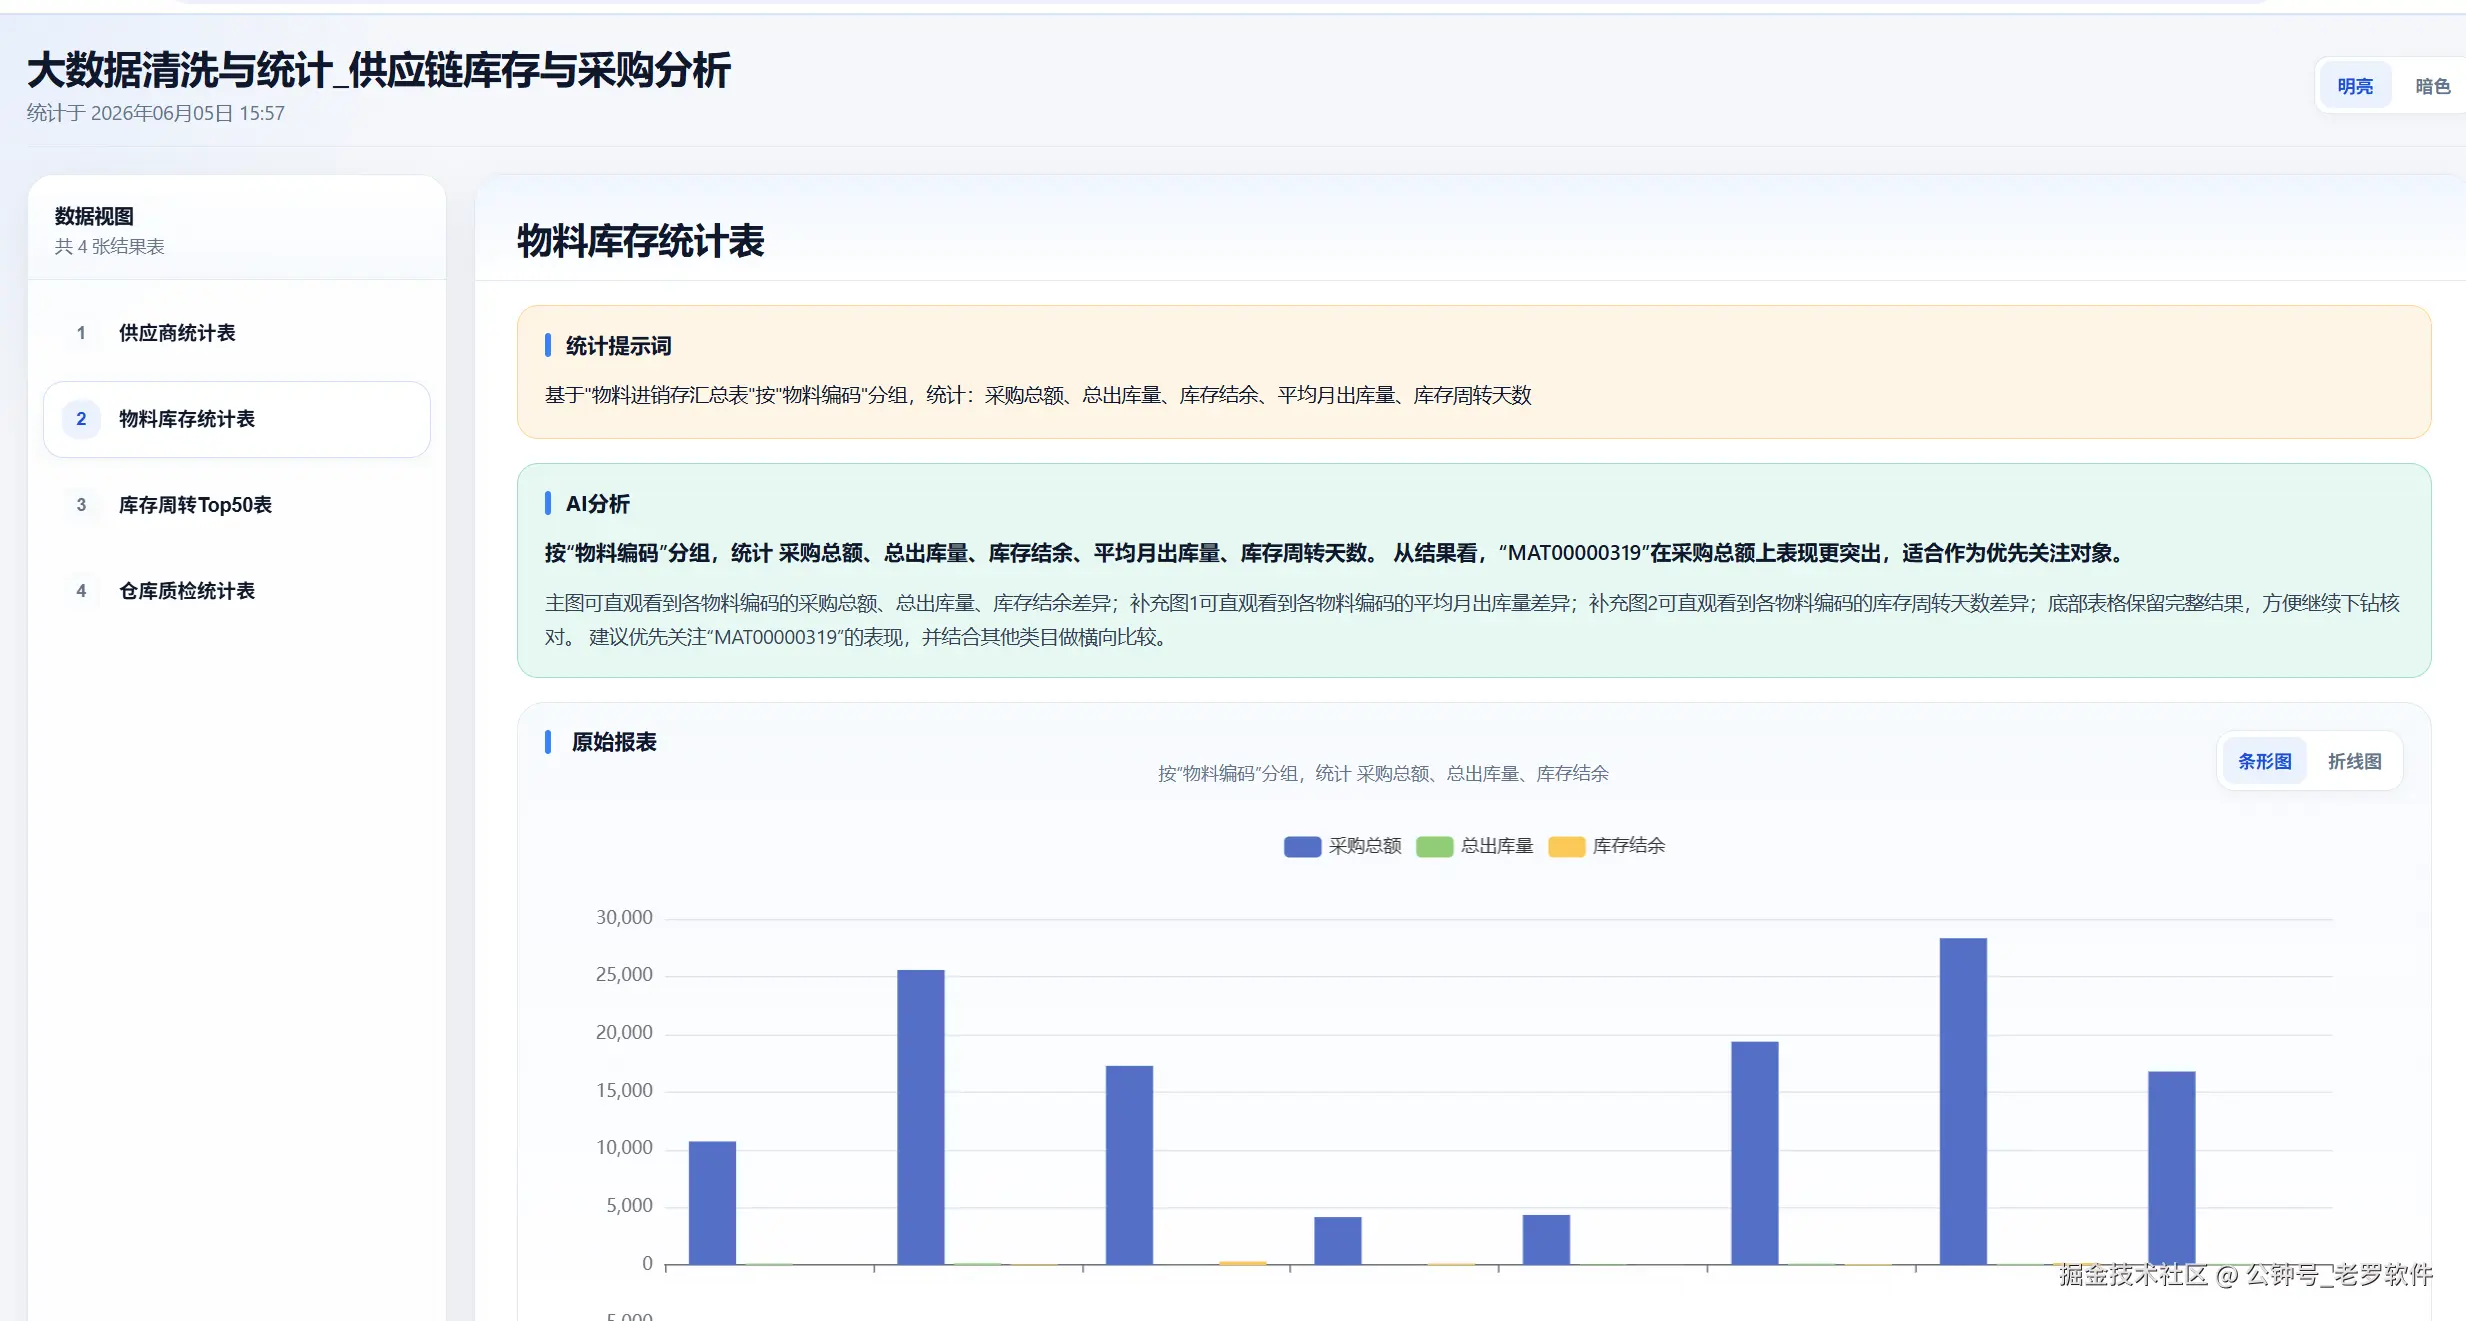This screenshot has height=1321, width=2466.
Task: Click the number 1 badge beside 供应商统计表
Action: pyautogui.click(x=81, y=333)
